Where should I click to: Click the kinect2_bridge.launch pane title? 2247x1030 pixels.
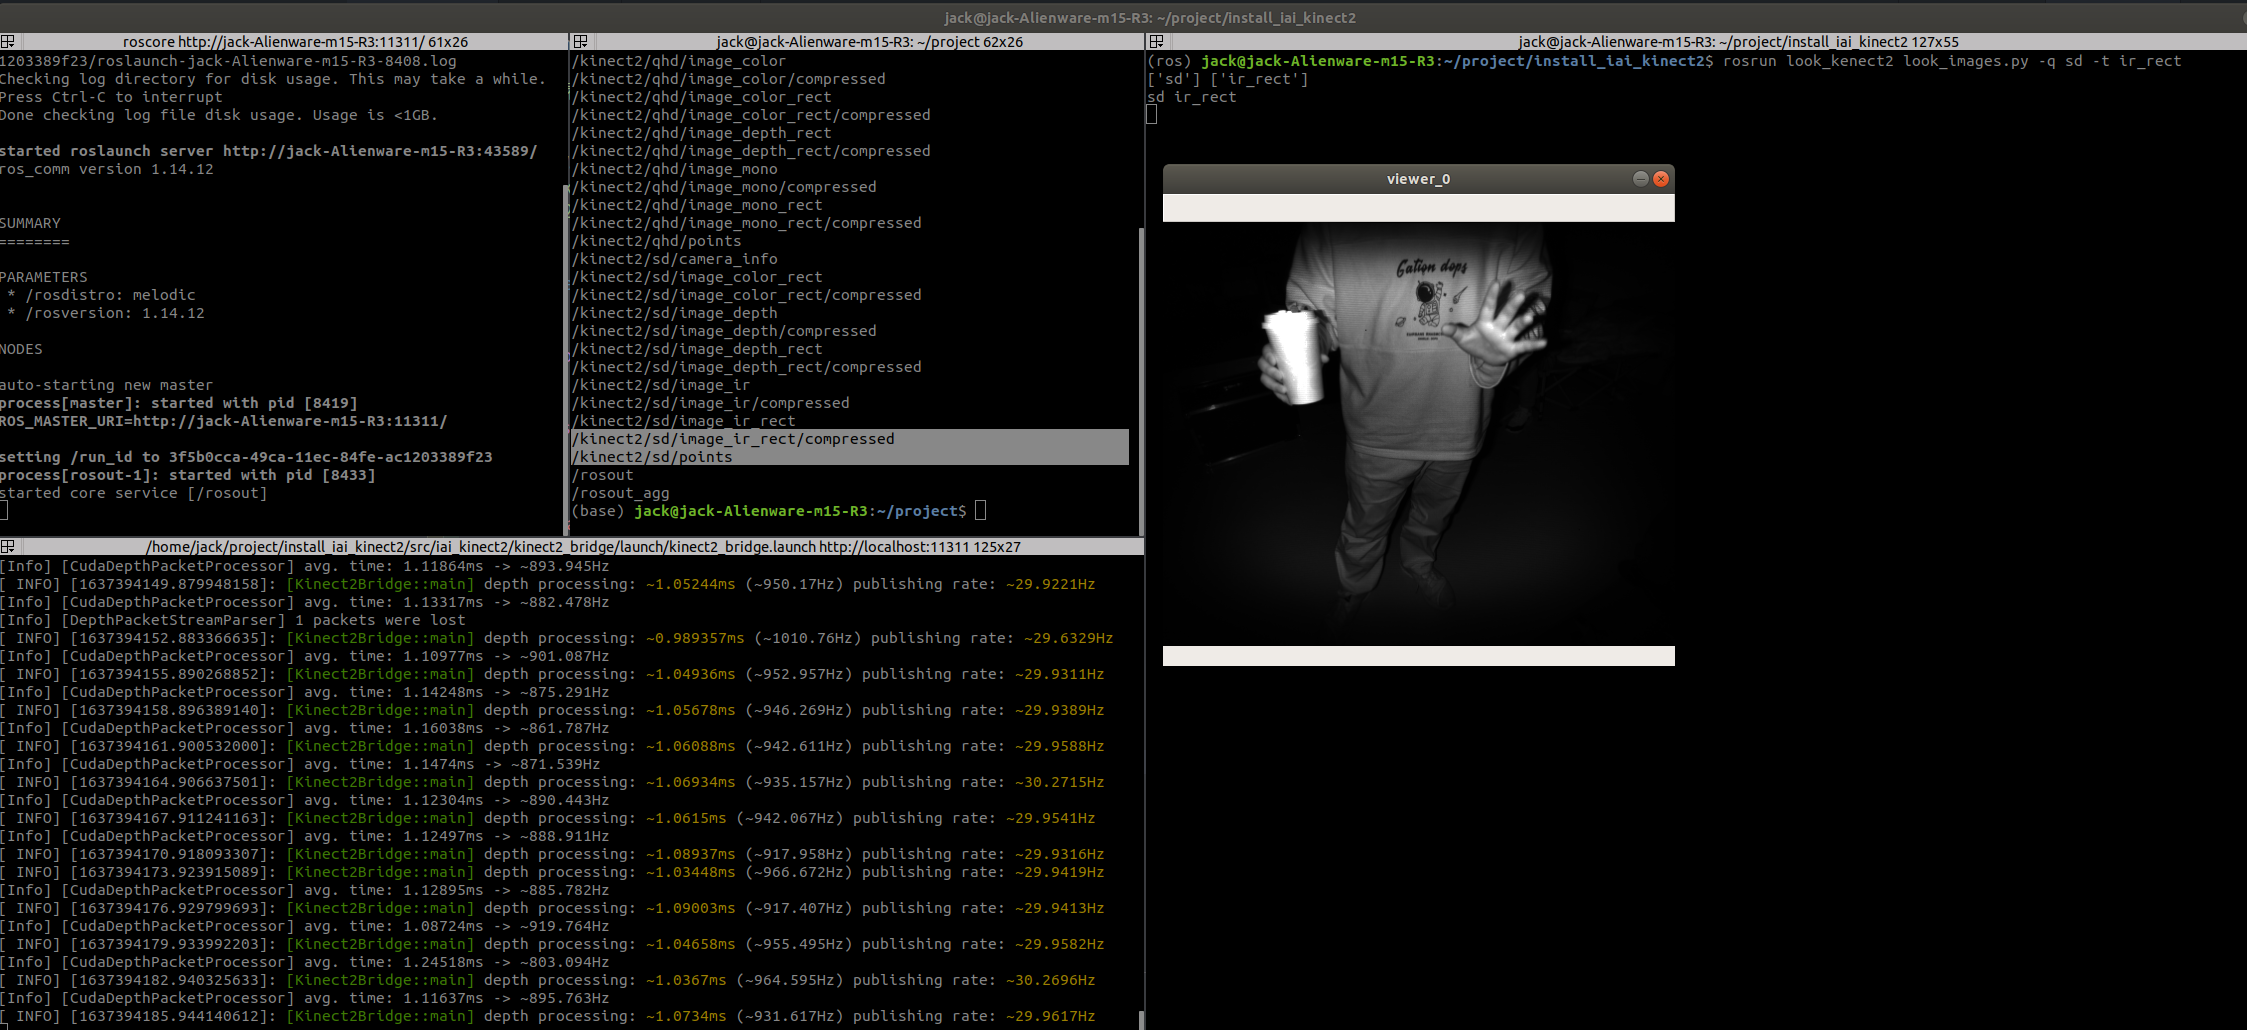583,547
